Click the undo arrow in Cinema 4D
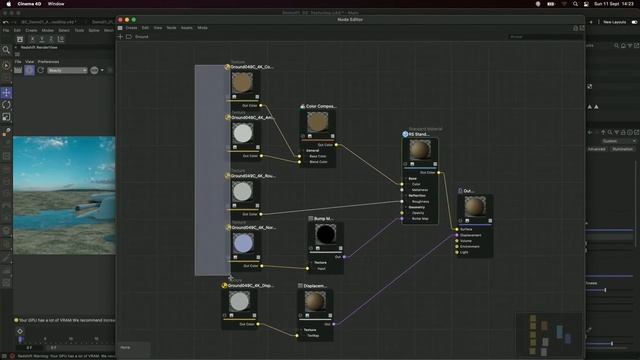The width and height of the screenshot is (640, 360). [x=6, y=22]
